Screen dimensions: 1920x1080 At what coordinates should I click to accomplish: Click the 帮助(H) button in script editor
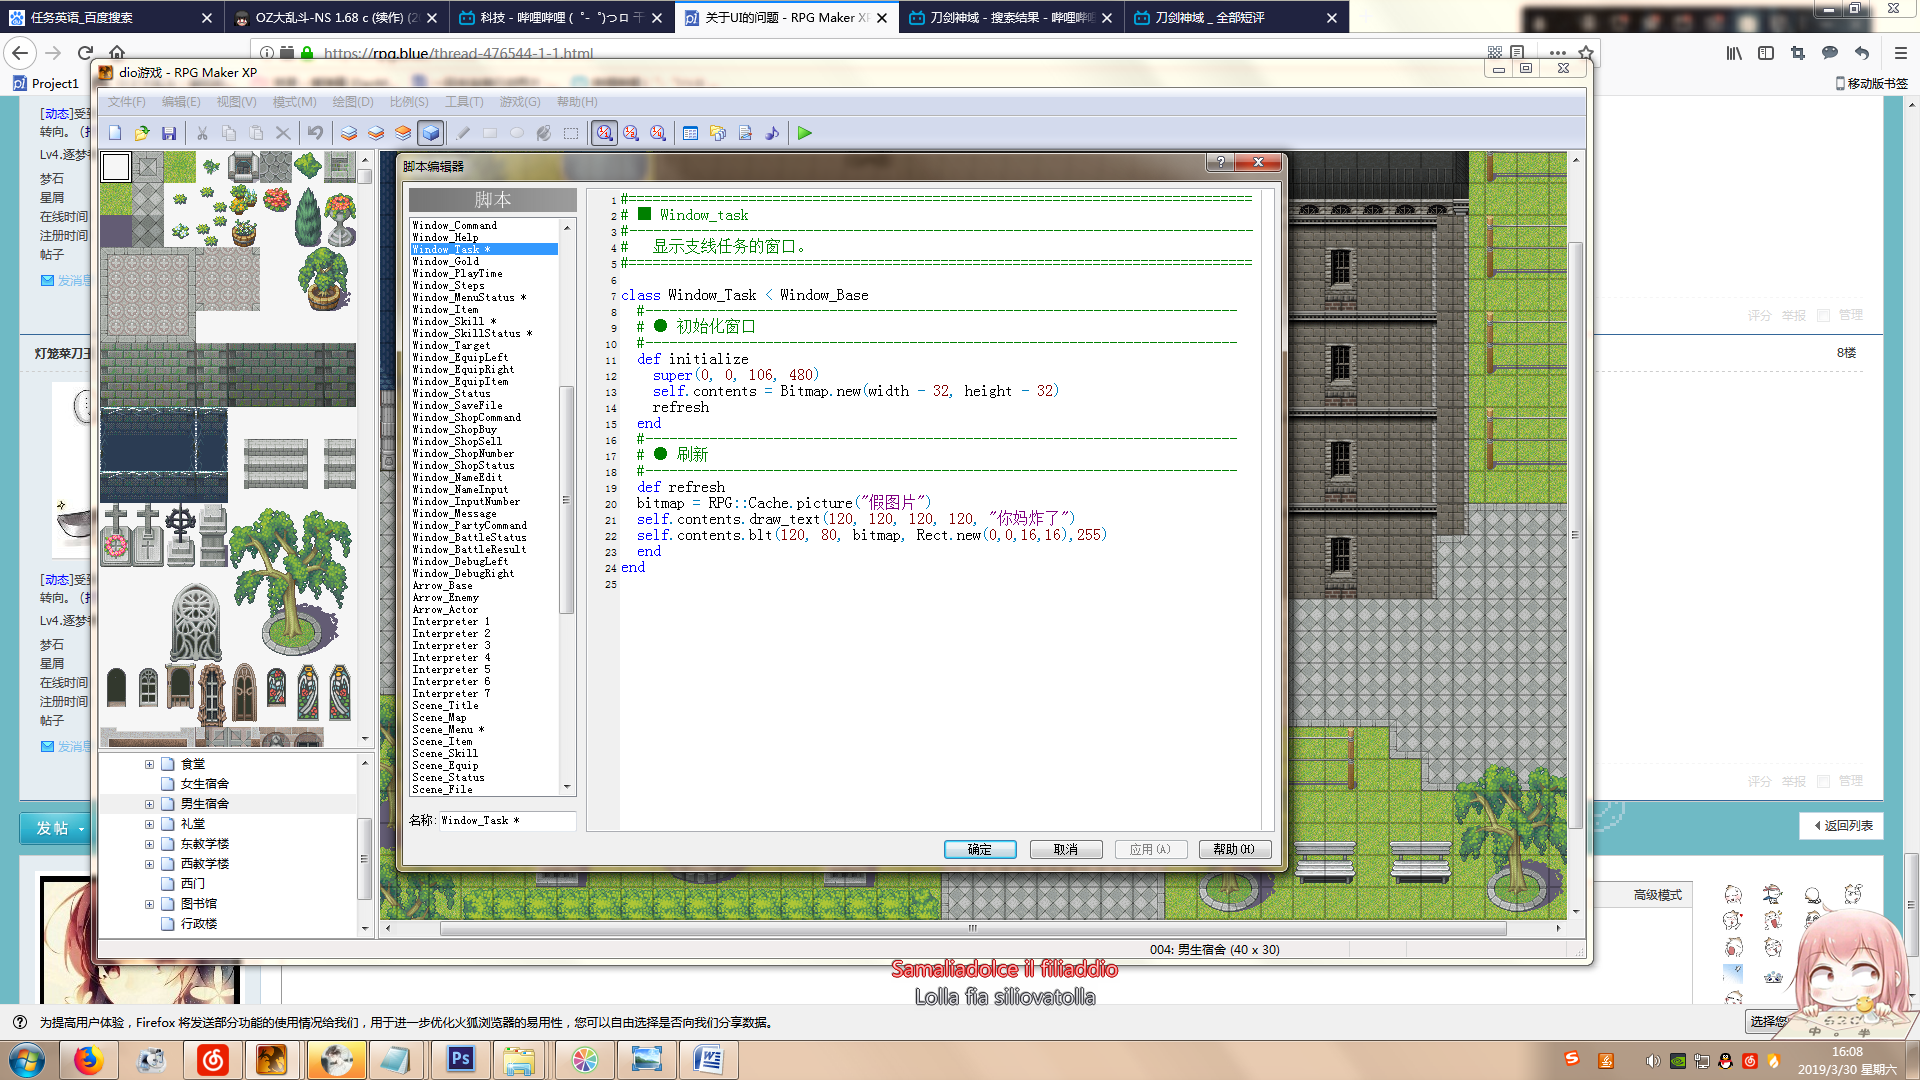1234,849
